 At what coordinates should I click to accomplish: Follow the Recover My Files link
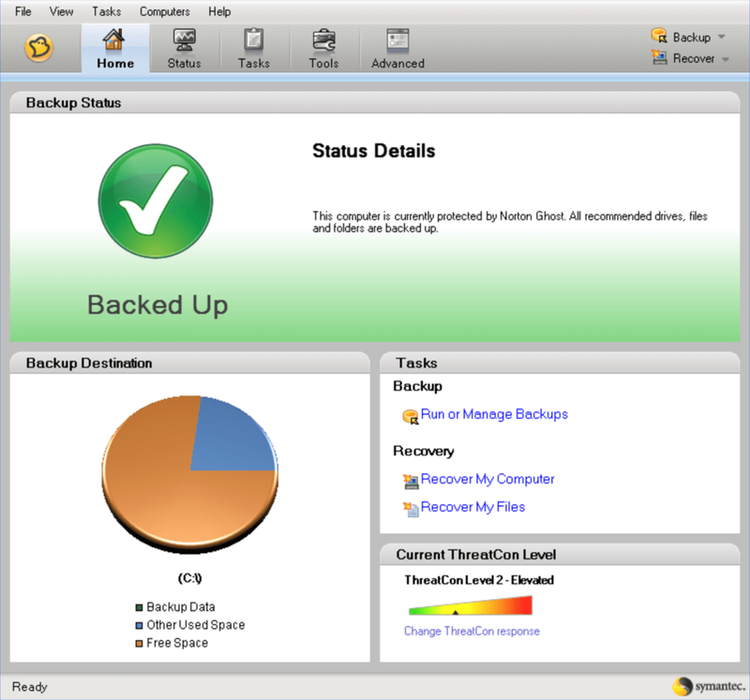pos(473,507)
